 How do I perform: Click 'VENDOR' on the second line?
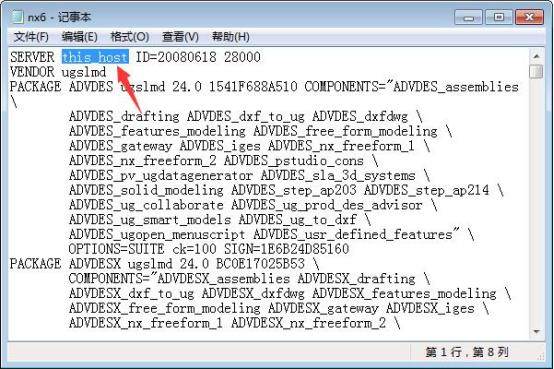pos(32,72)
